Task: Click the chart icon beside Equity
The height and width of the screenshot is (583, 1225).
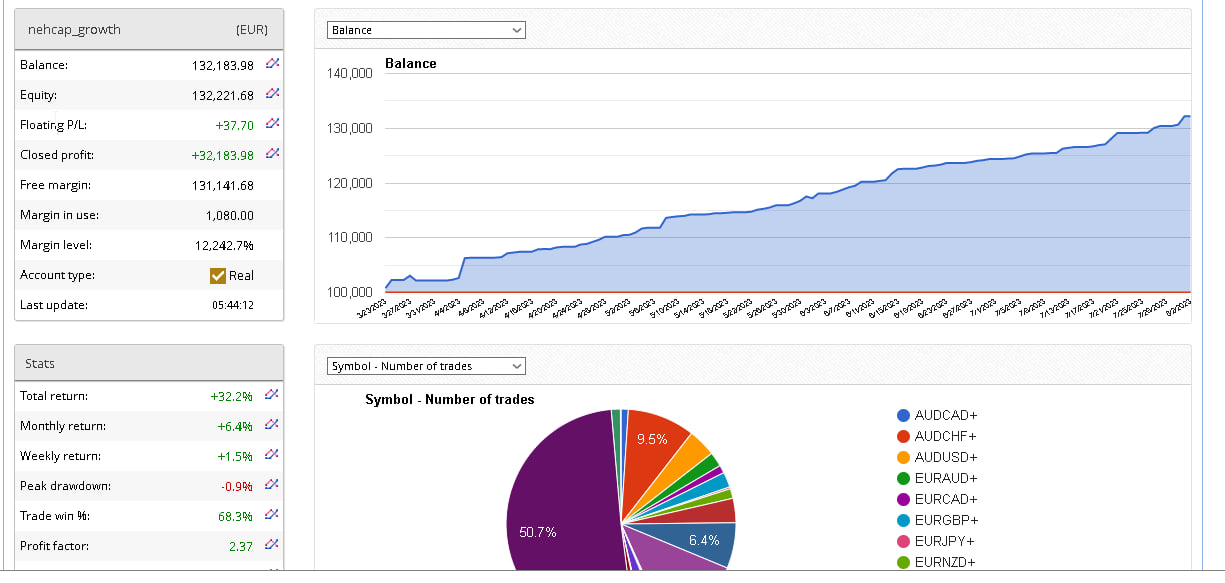Action: (x=272, y=94)
